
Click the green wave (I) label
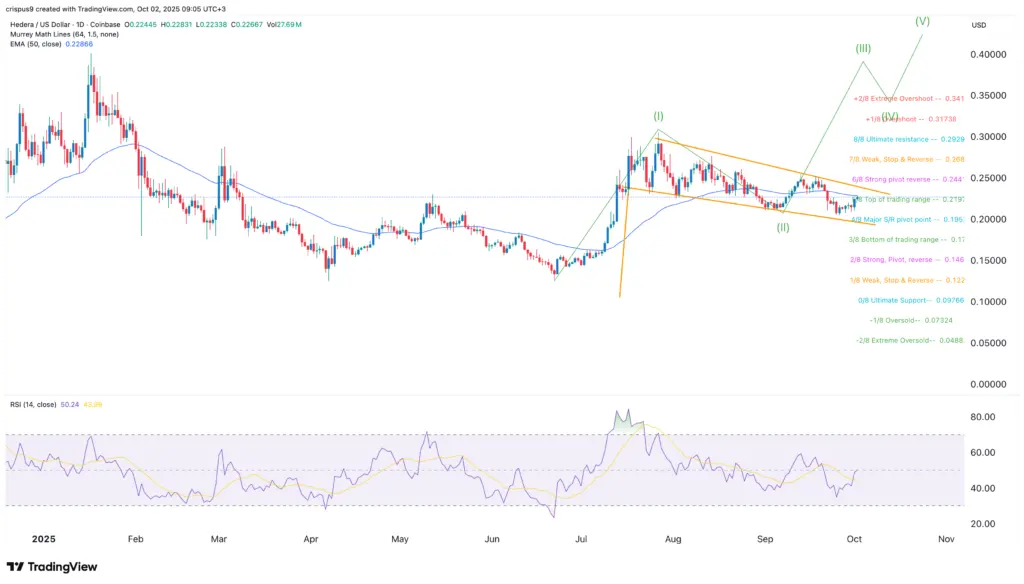point(659,116)
